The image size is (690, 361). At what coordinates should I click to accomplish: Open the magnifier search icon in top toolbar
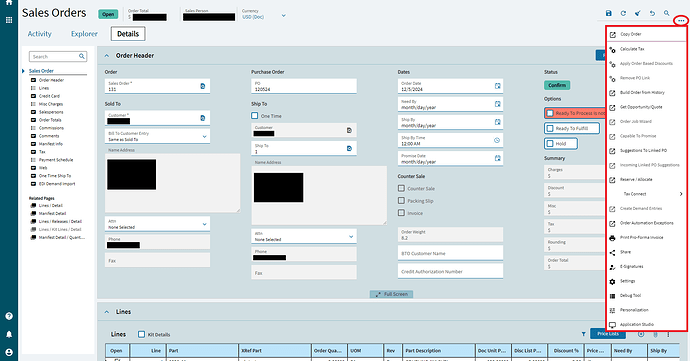pyautogui.click(x=667, y=13)
